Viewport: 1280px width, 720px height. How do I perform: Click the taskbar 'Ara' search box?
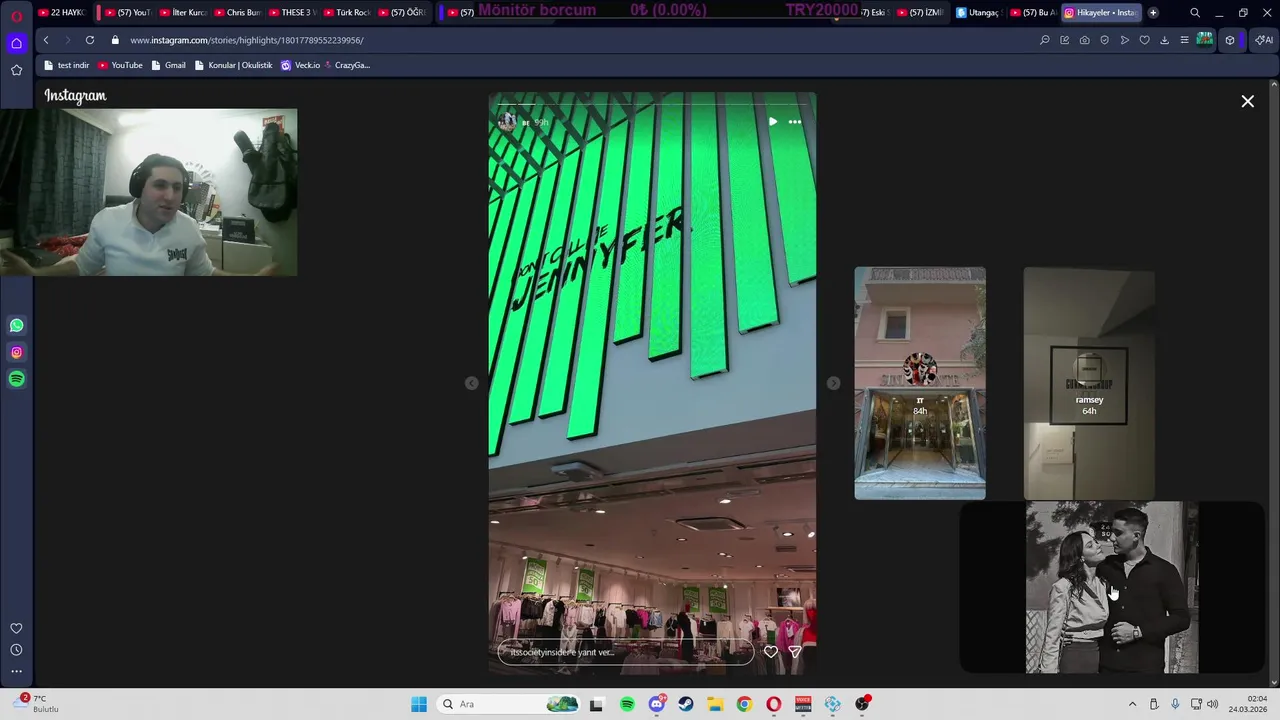pyautogui.click(x=510, y=704)
